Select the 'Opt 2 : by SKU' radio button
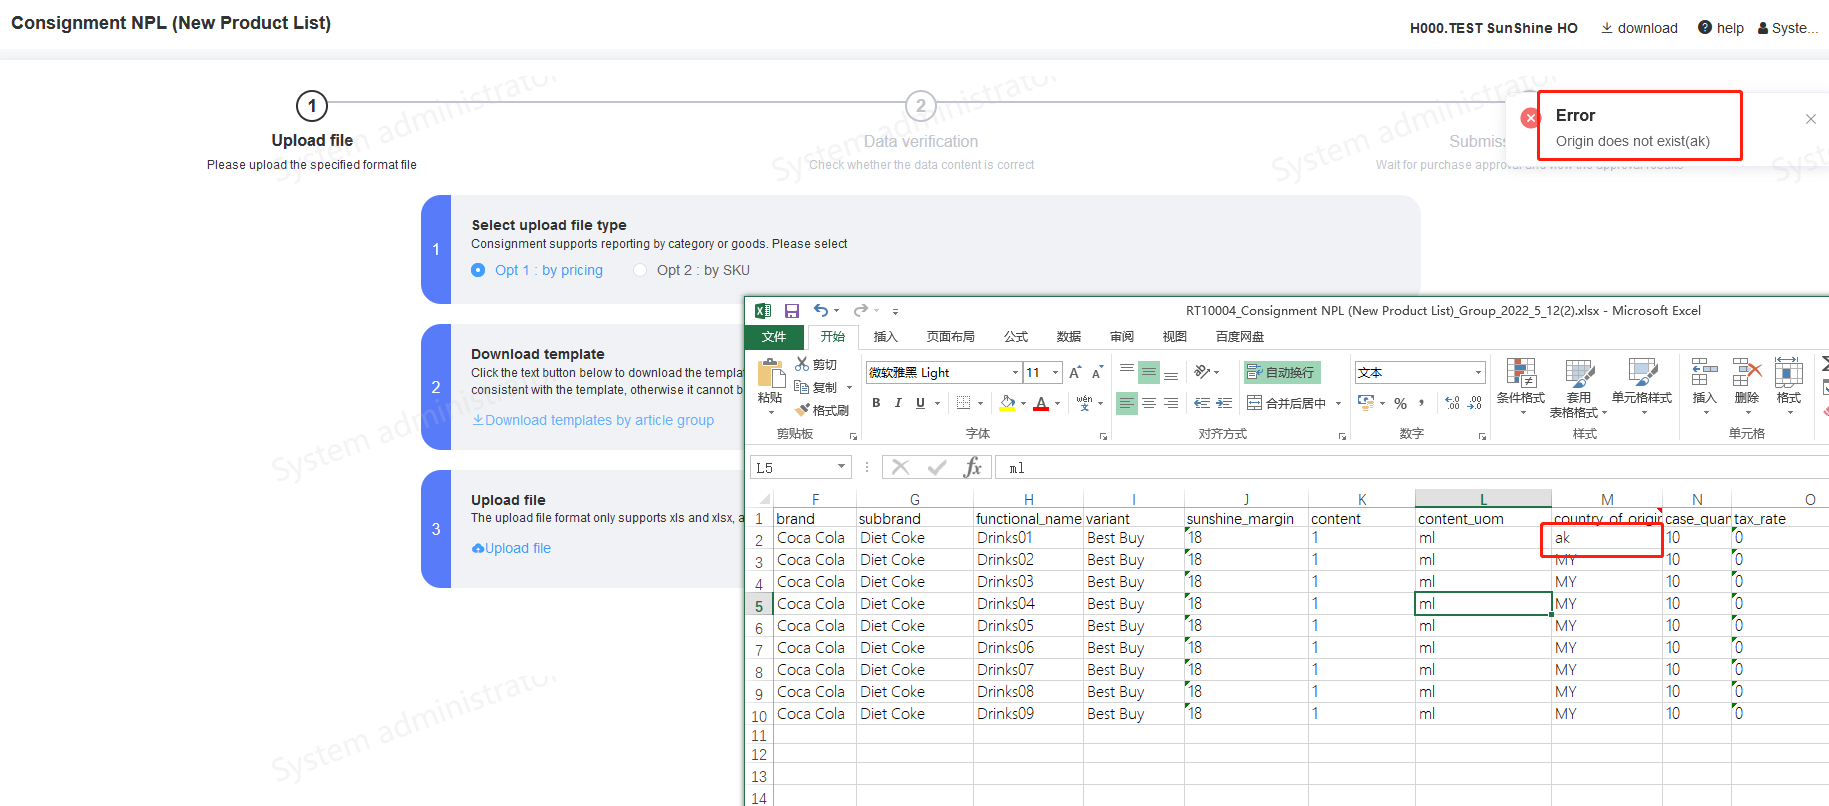Viewport: 1829px width, 806px height. (640, 270)
